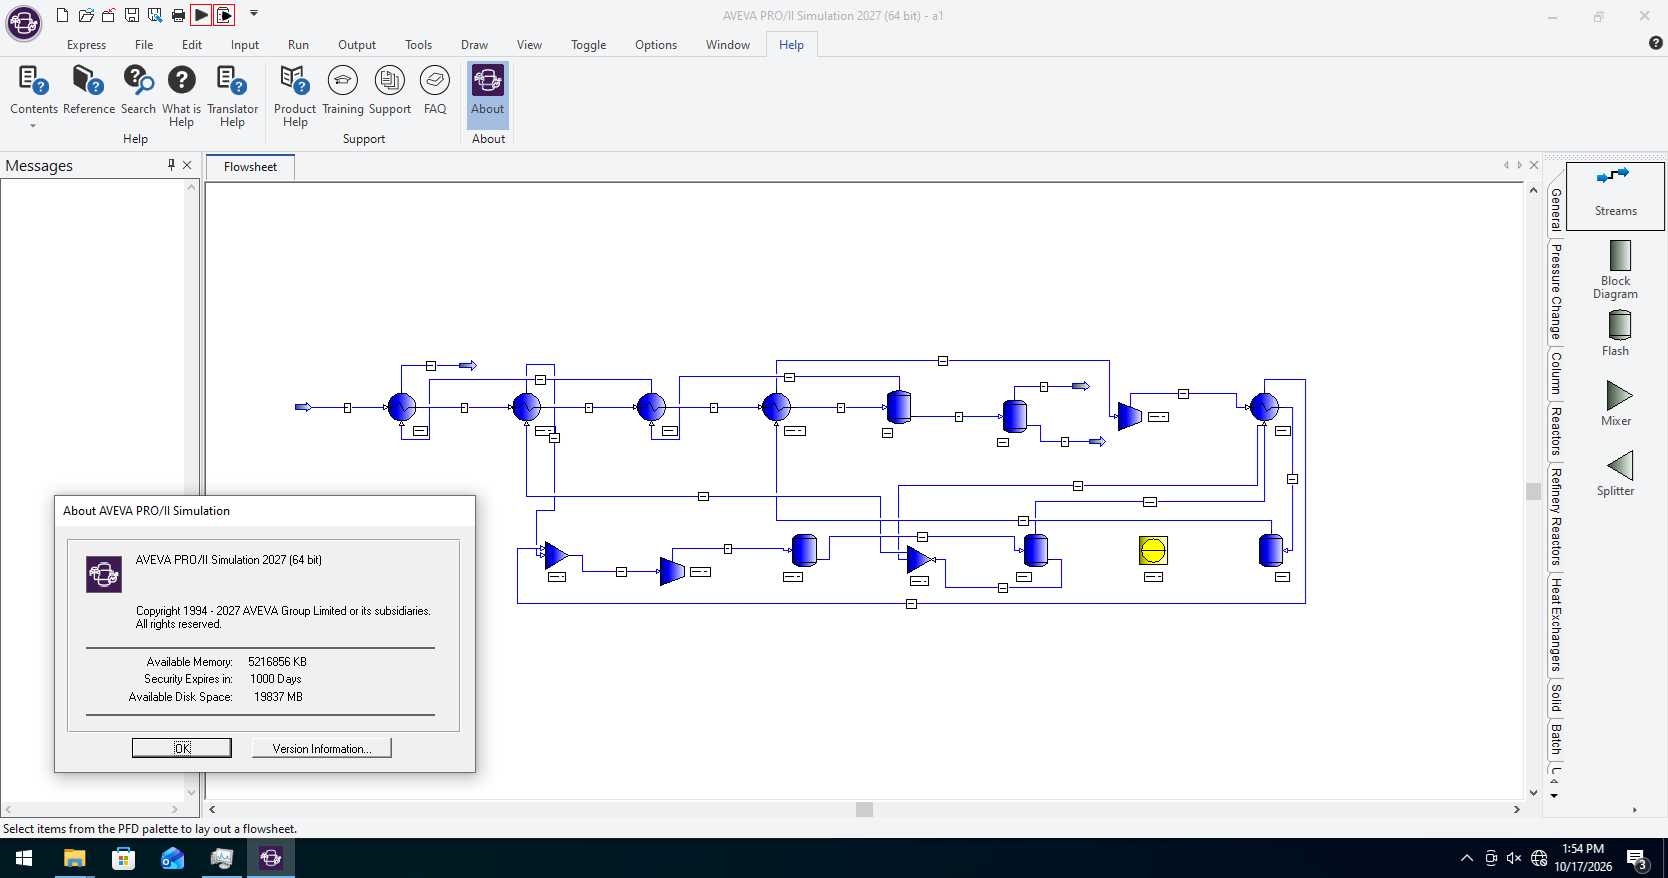Click the yellow unit on the flowsheet
Viewport: 1668px width, 878px height.
coord(1153,550)
